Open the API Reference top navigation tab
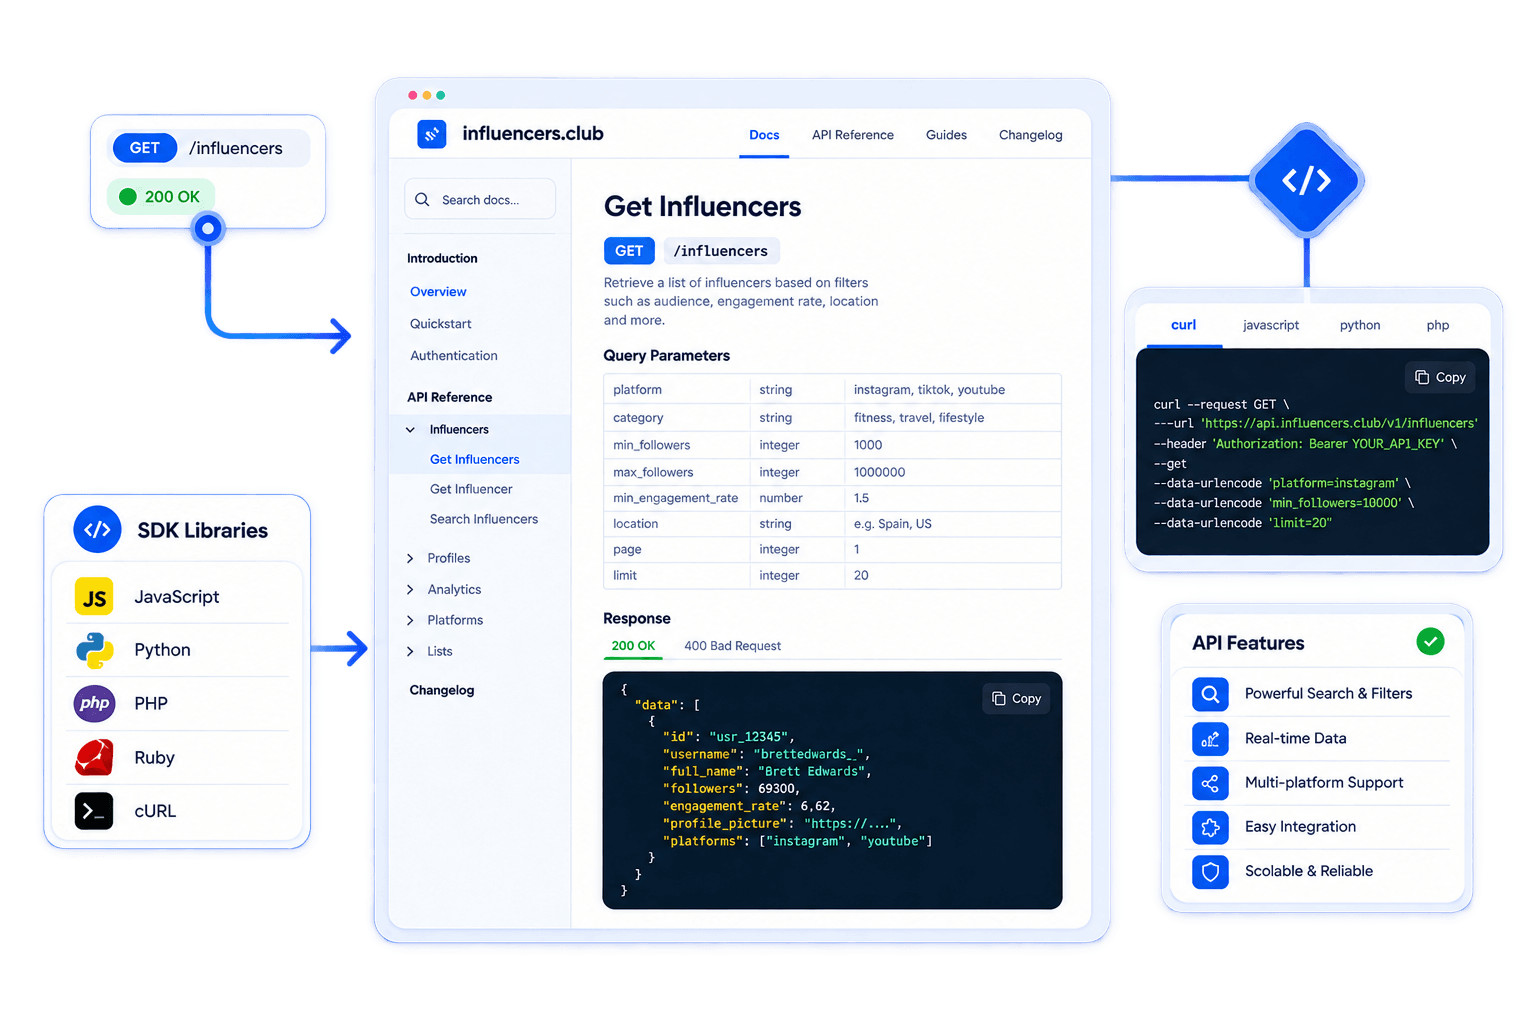This screenshot has width=1536, height=1024. [x=853, y=135]
